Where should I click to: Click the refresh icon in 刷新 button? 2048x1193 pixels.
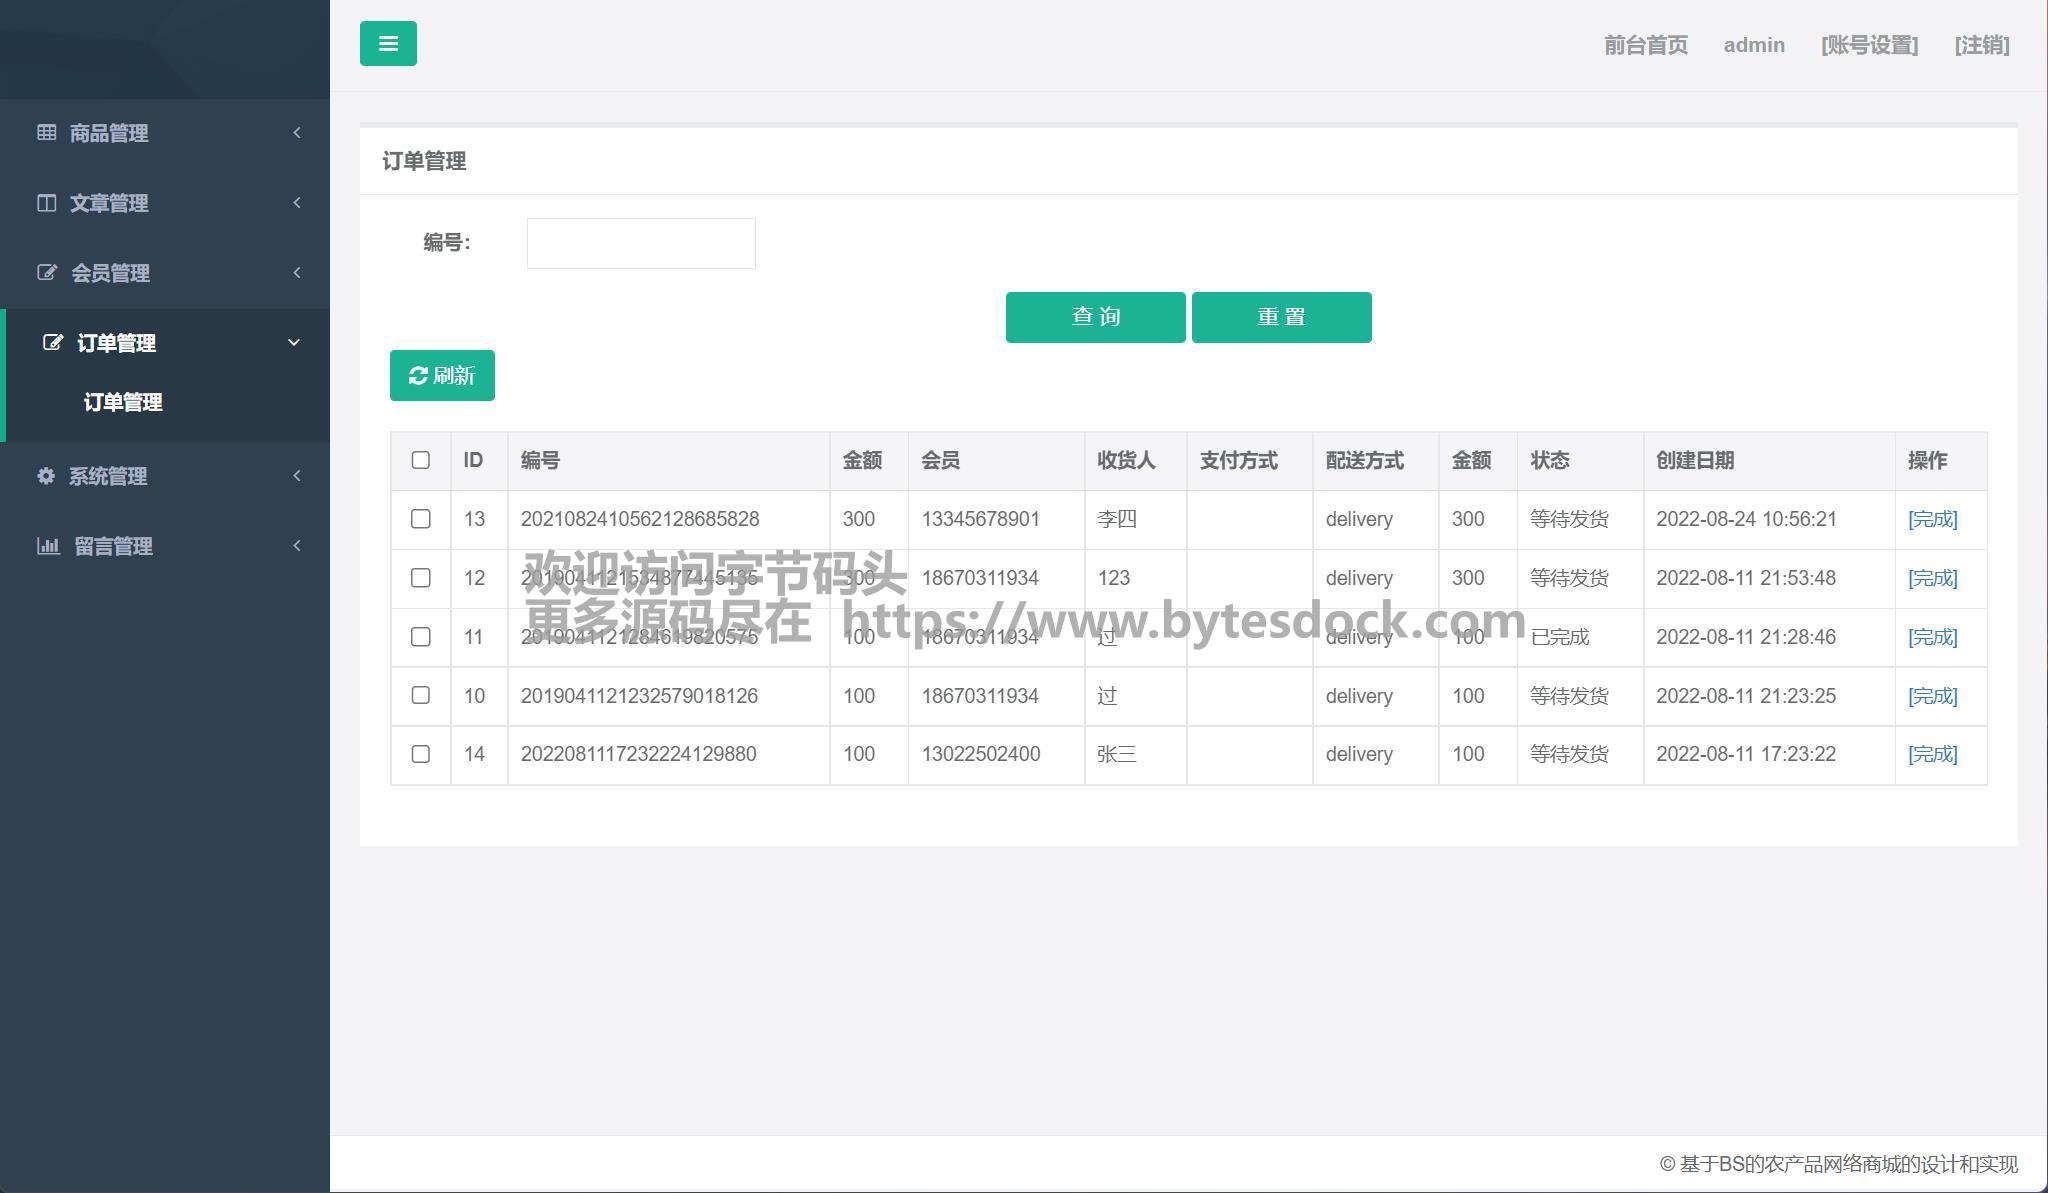(418, 376)
